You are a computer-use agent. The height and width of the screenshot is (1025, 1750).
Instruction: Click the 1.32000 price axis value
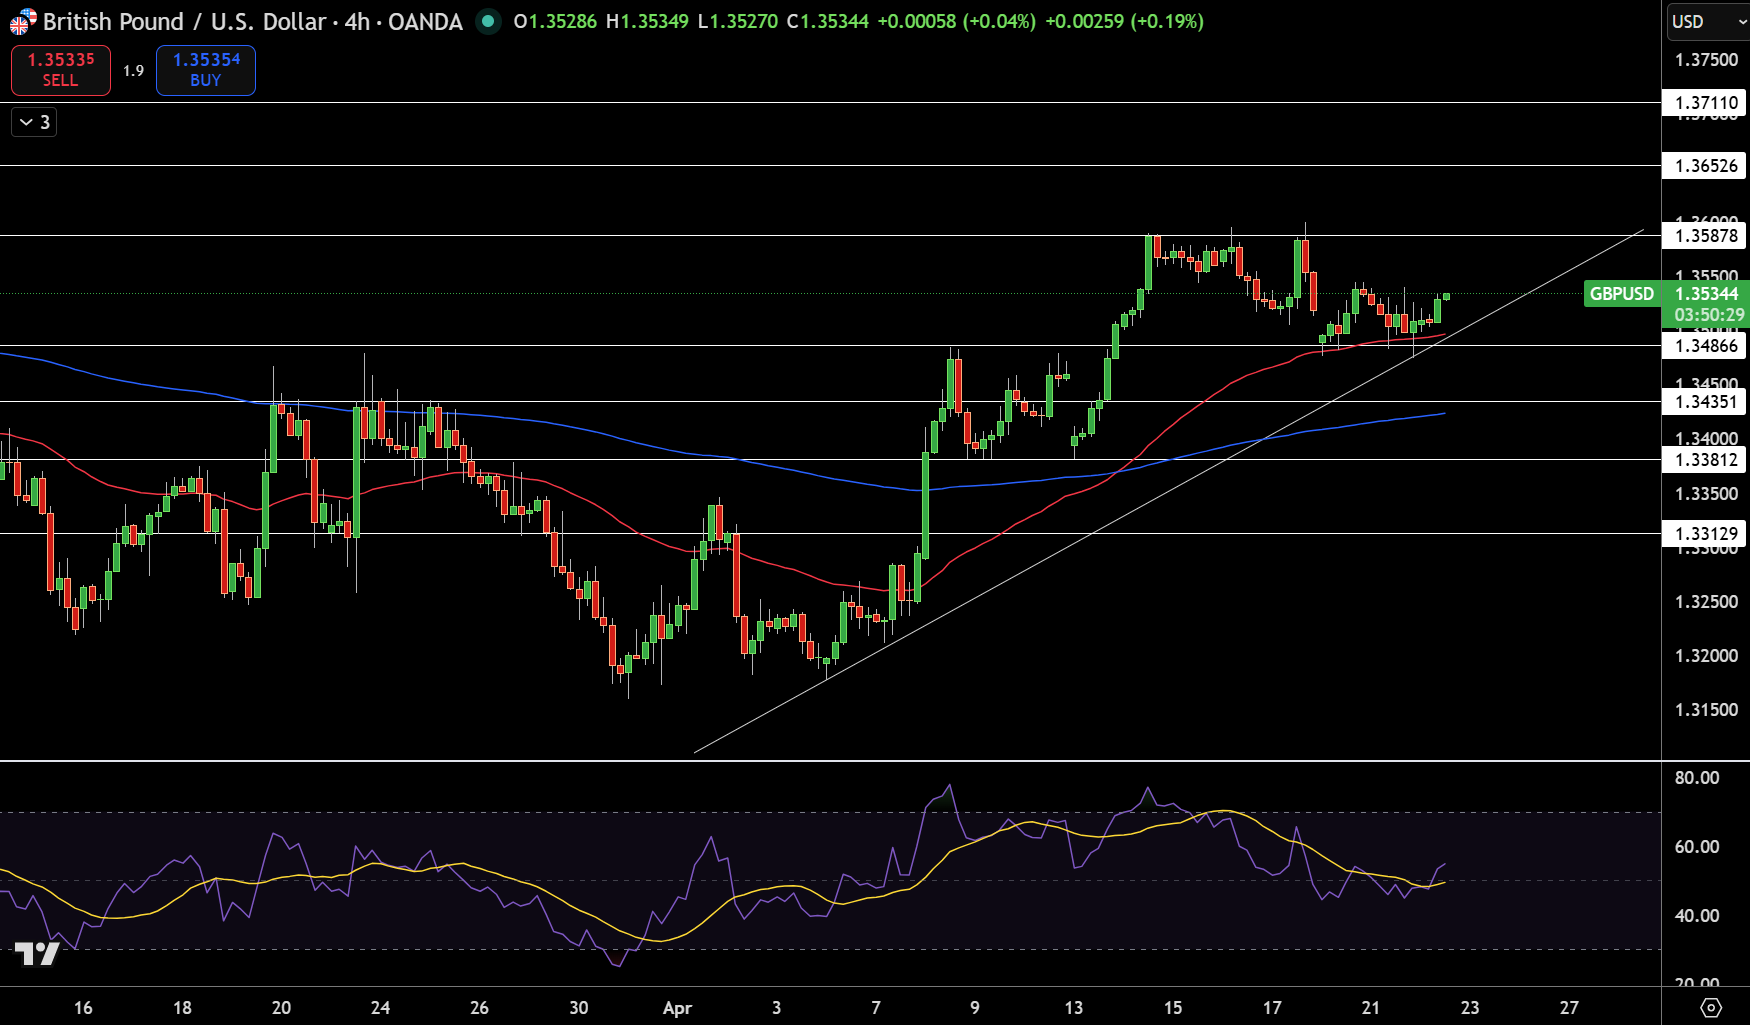pyautogui.click(x=1706, y=656)
